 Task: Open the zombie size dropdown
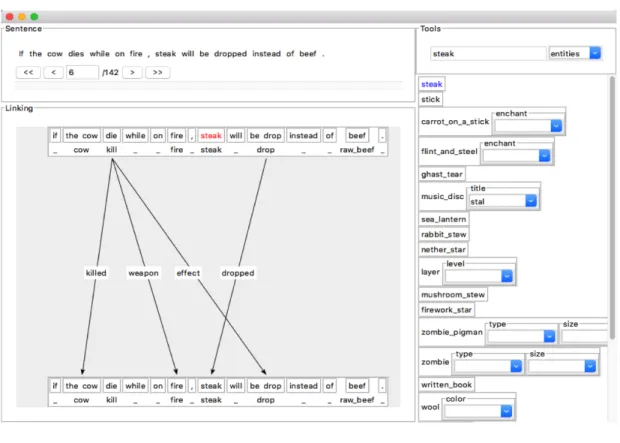pyautogui.click(x=562, y=366)
